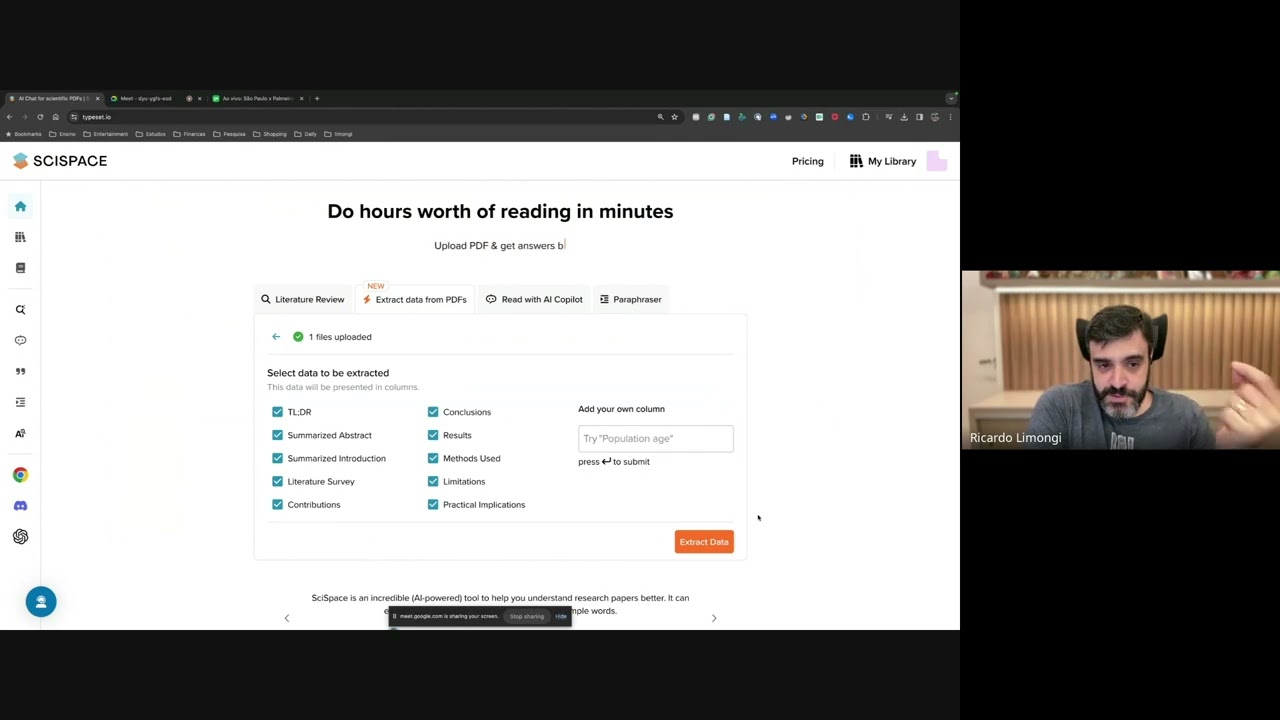This screenshot has height=720, width=1280.
Task: Open the Chrome side panel icon
Action: click(x=919, y=117)
